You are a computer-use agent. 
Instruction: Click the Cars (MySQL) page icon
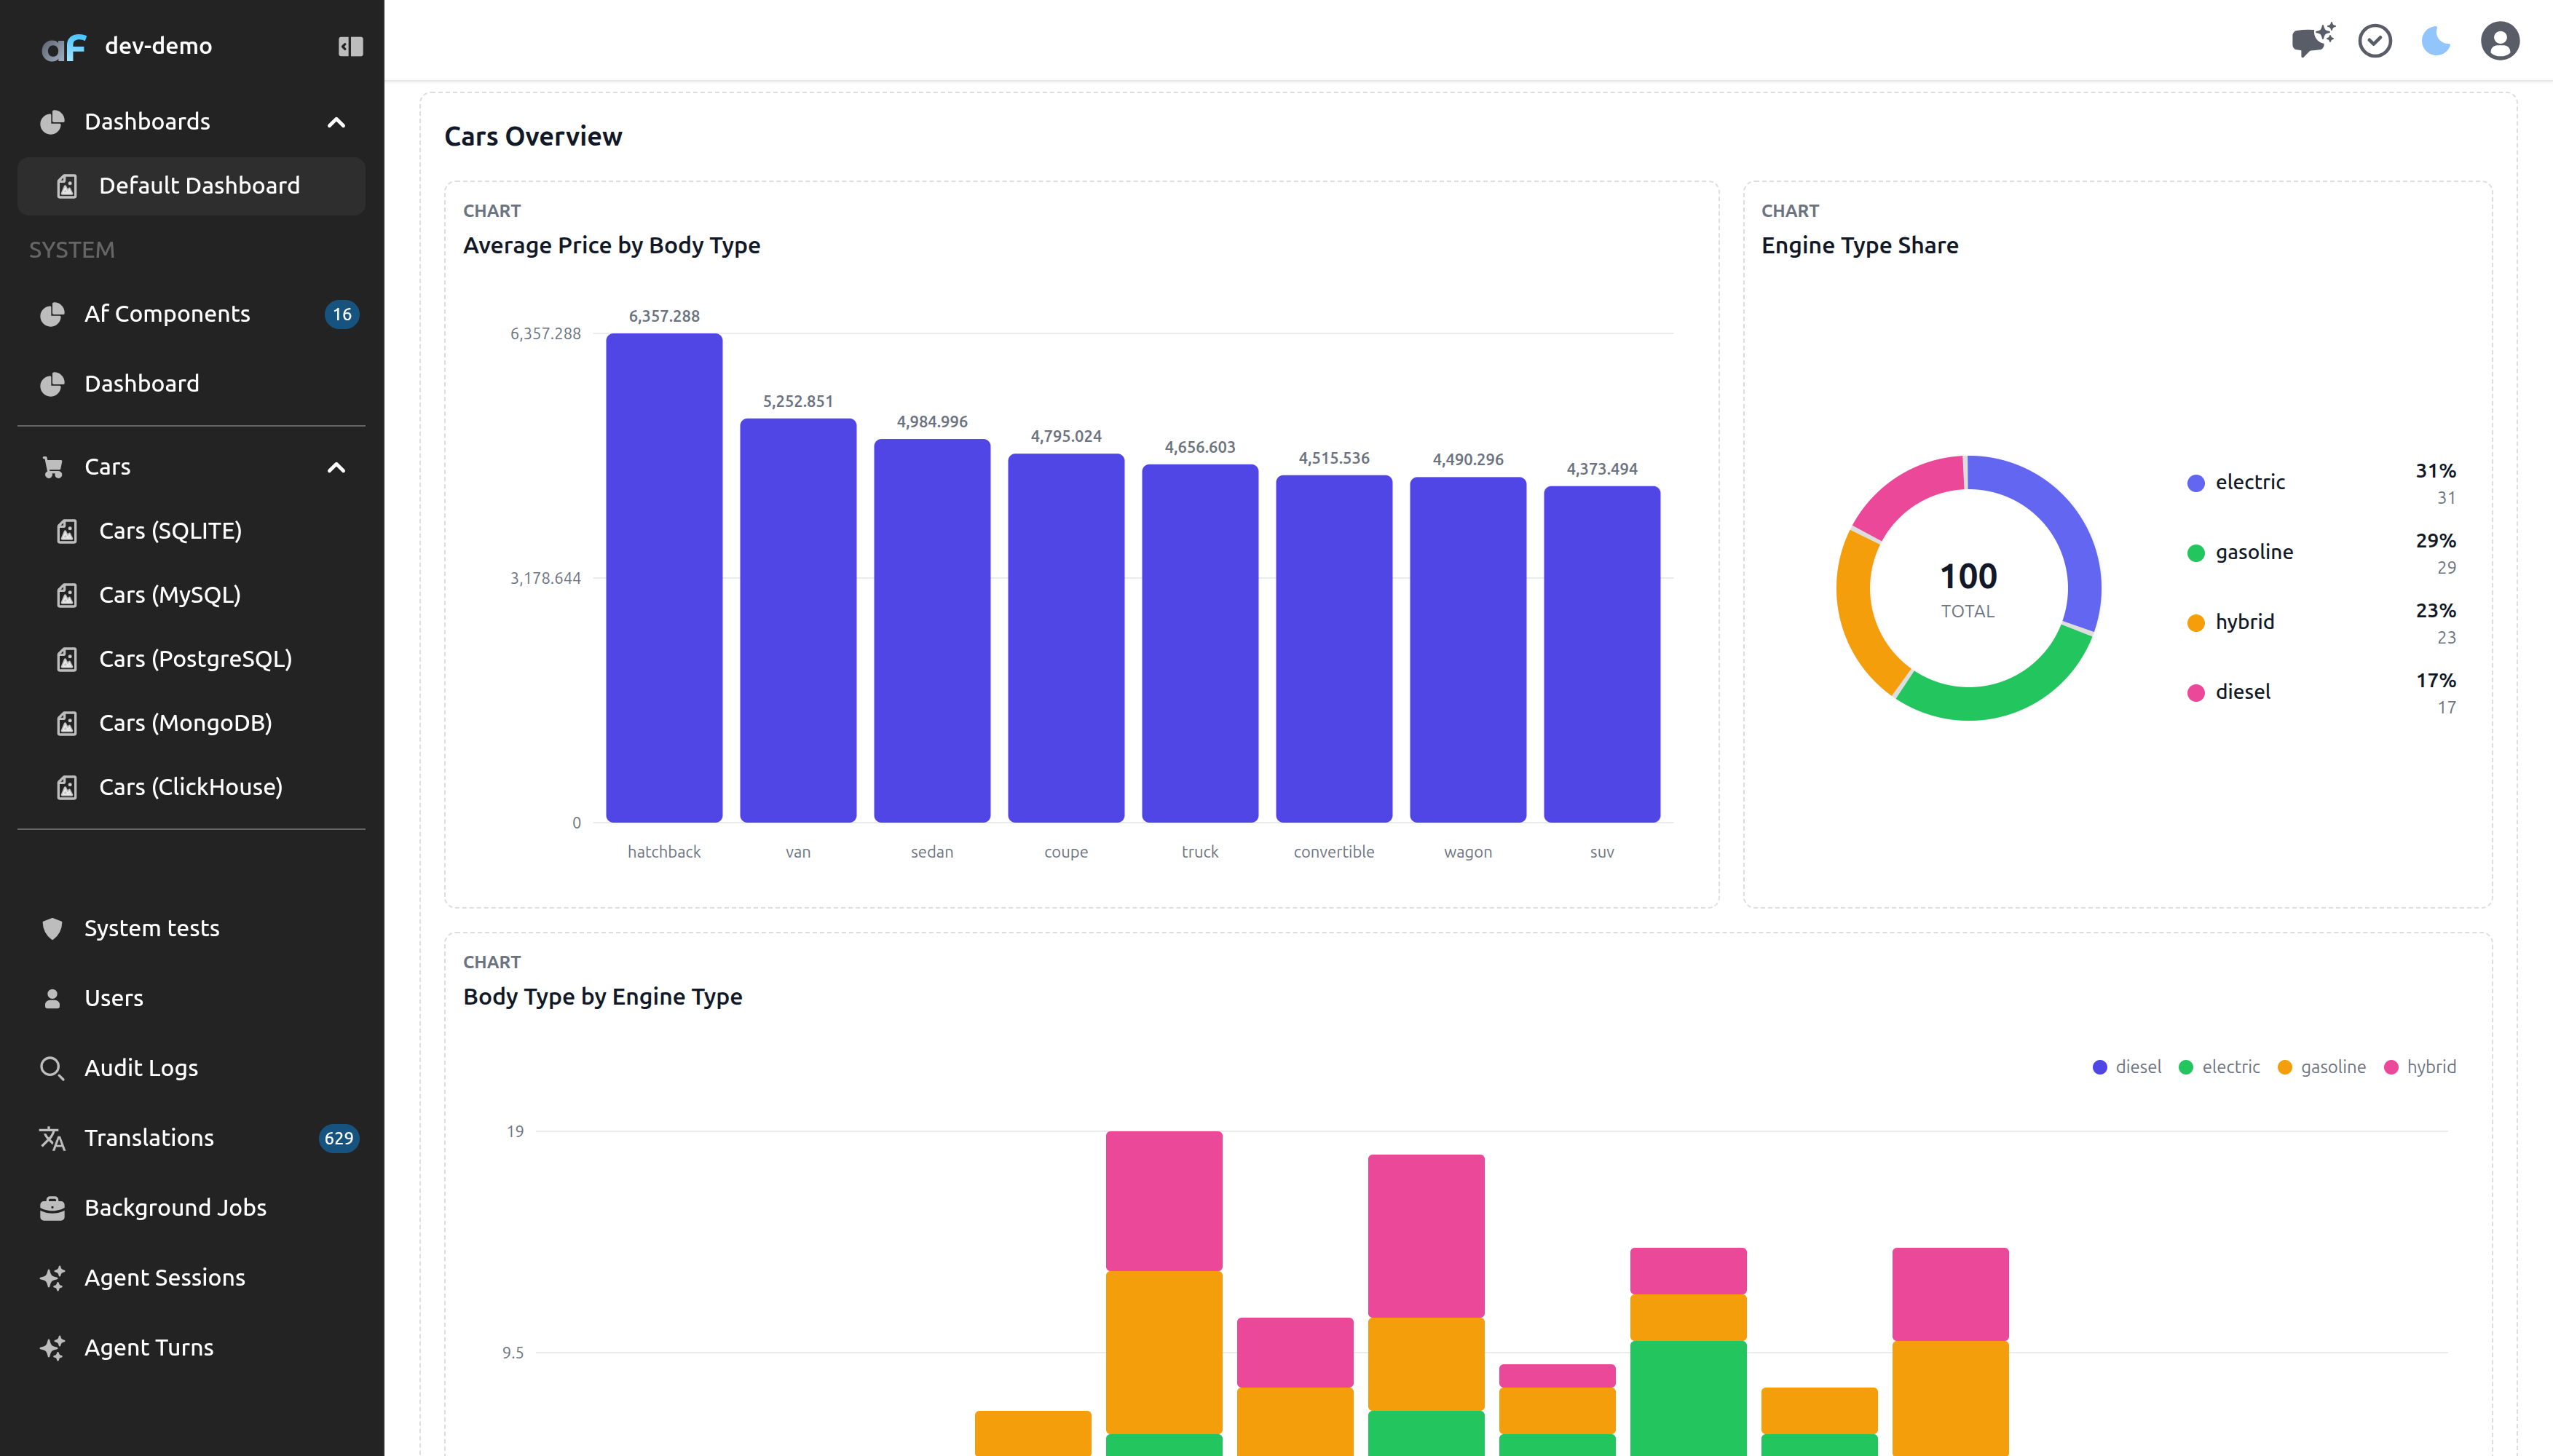point(67,595)
